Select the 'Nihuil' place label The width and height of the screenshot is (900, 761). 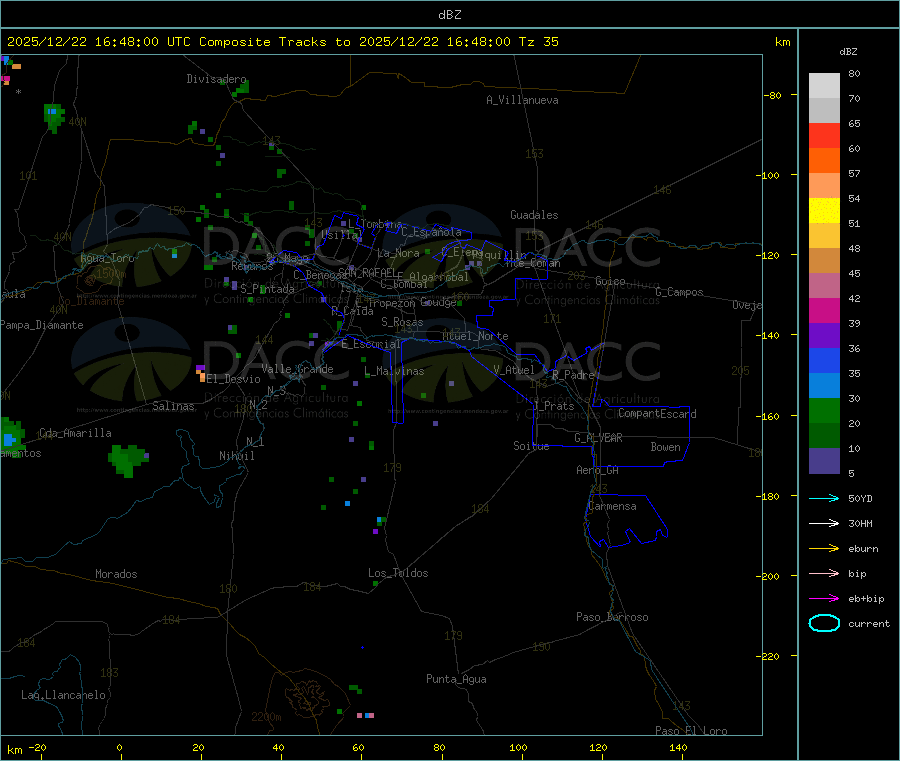(x=236, y=456)
